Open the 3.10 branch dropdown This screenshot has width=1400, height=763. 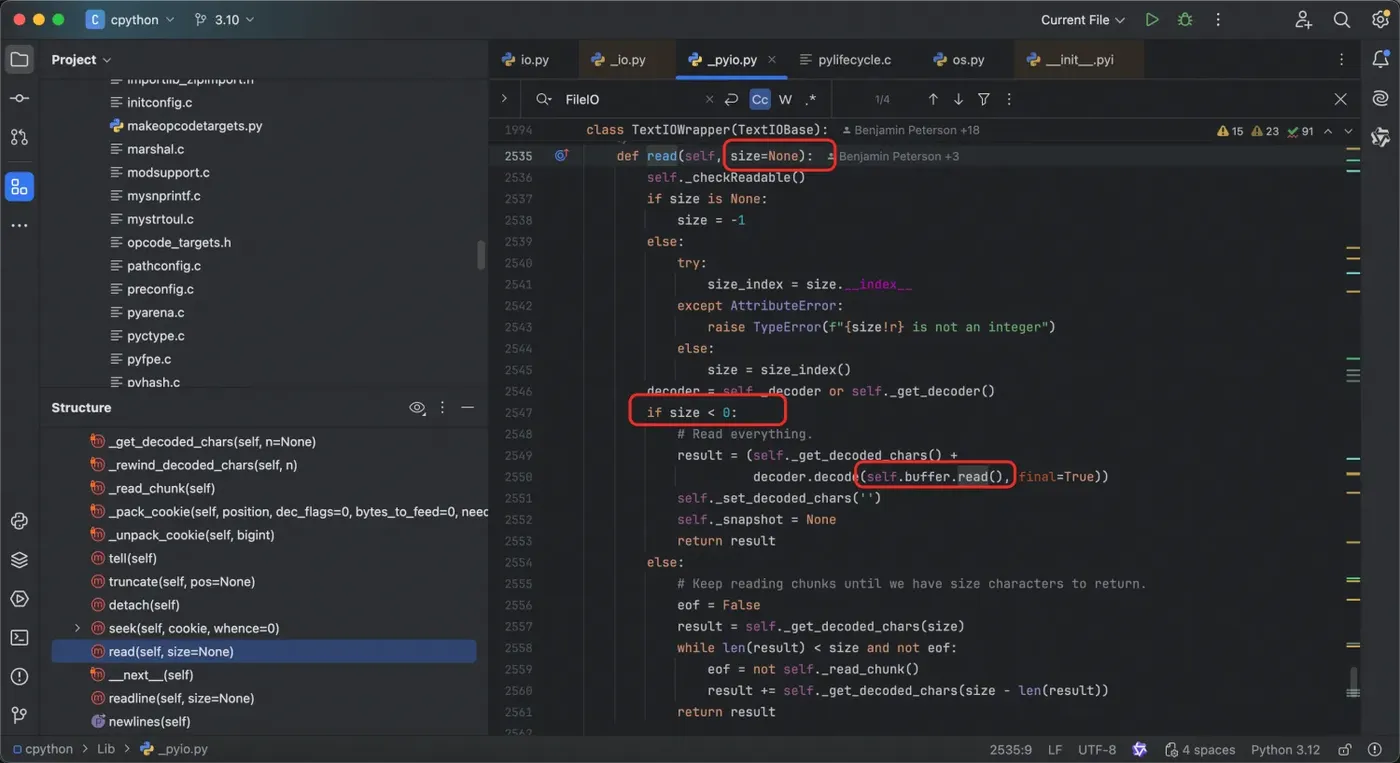(x=223, y=20)
